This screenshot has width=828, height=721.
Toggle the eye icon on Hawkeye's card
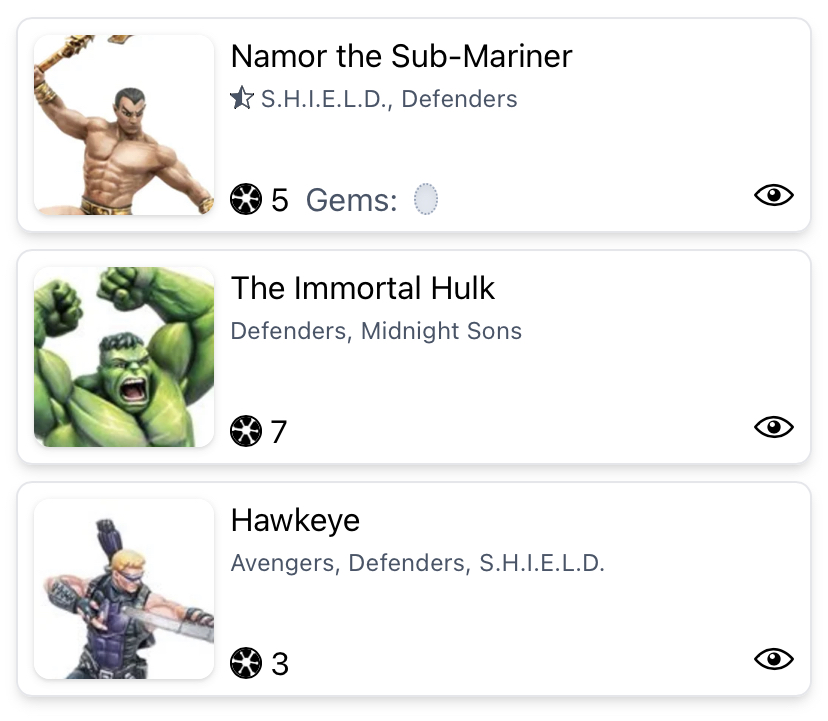[x=773, y=659]
